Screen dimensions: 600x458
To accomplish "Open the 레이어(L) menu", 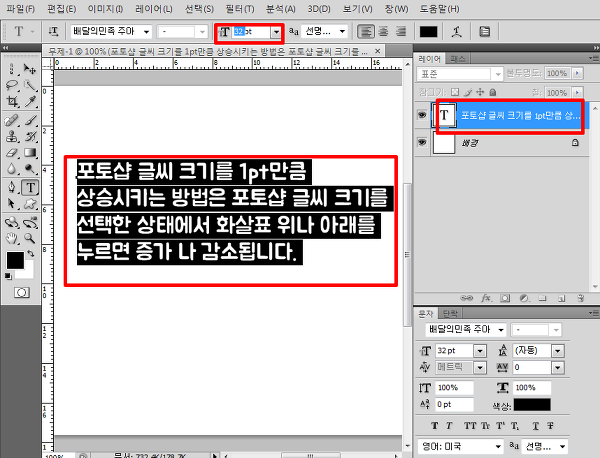I will (x=154, y=9).
